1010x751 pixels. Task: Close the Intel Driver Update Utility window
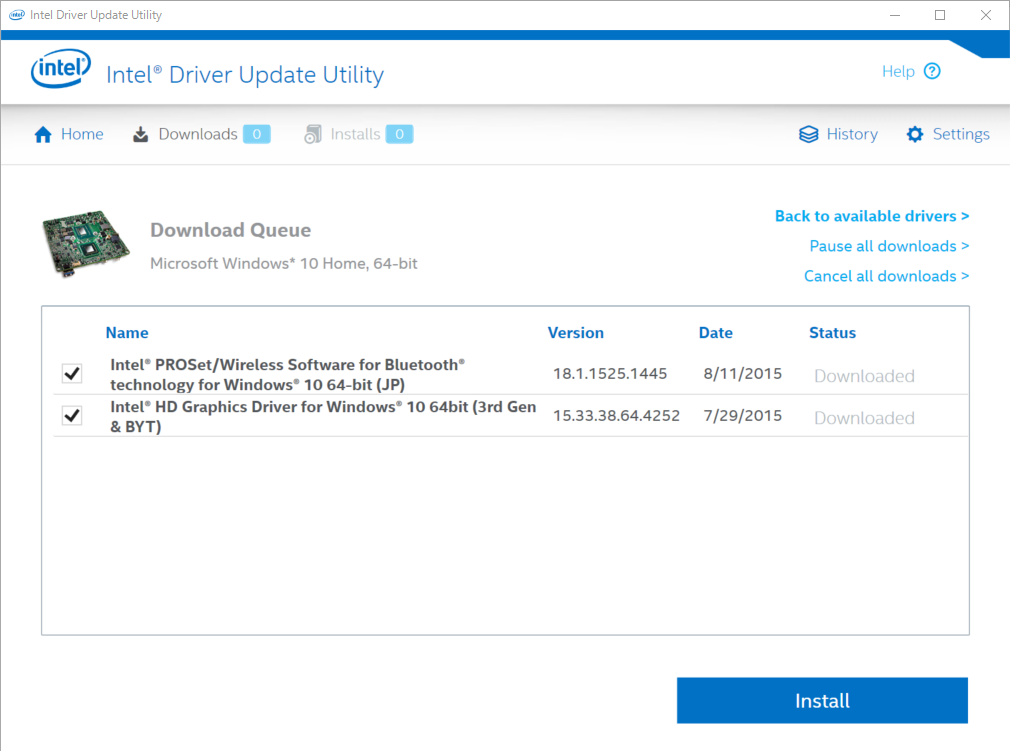[x=986, y=15]
